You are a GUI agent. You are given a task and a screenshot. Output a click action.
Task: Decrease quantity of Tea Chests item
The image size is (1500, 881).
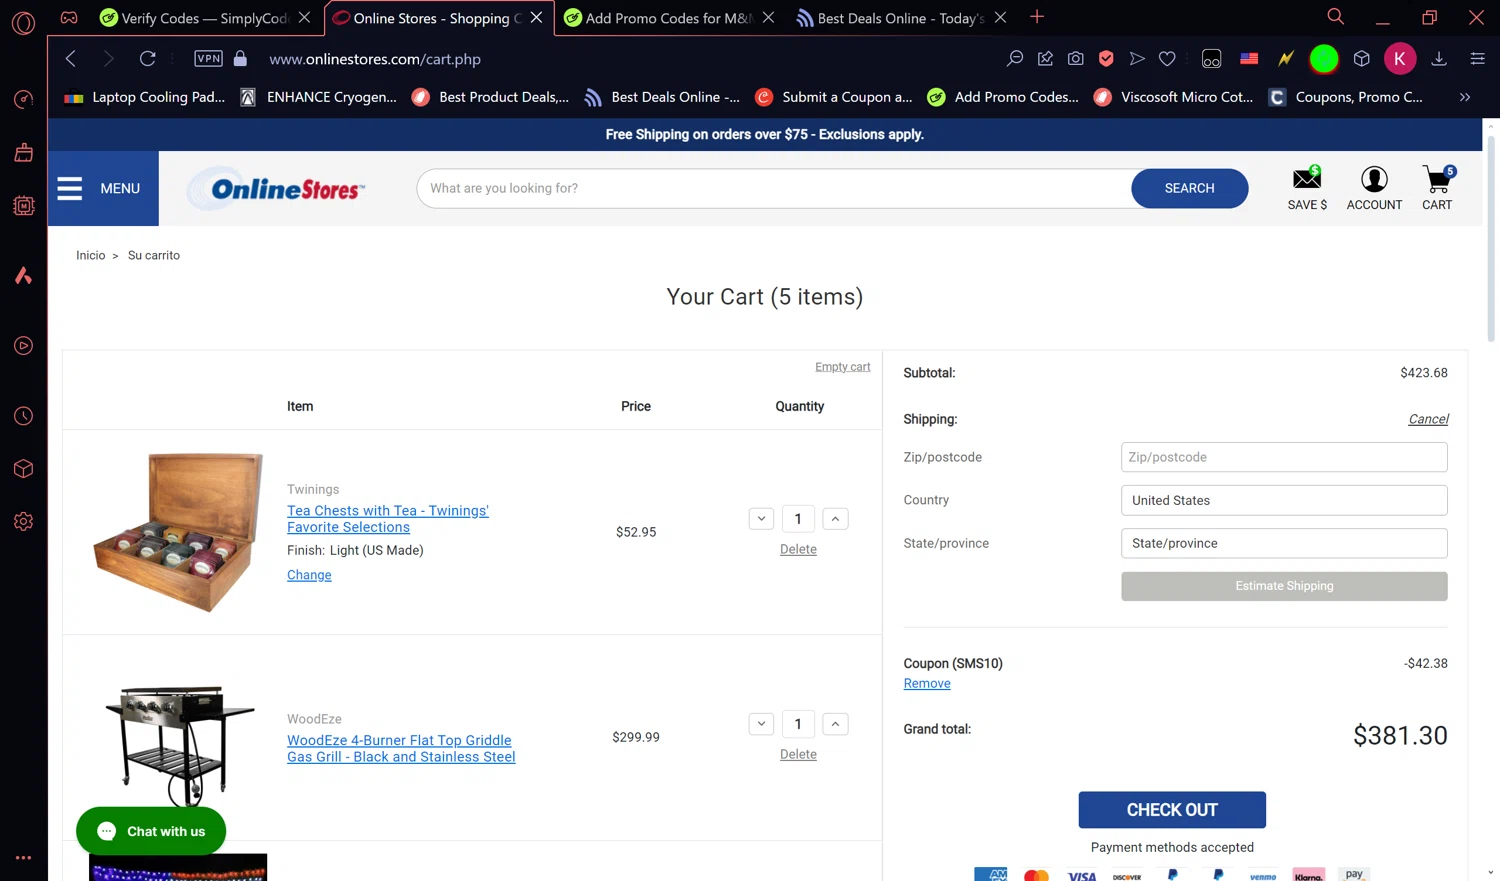761,518
